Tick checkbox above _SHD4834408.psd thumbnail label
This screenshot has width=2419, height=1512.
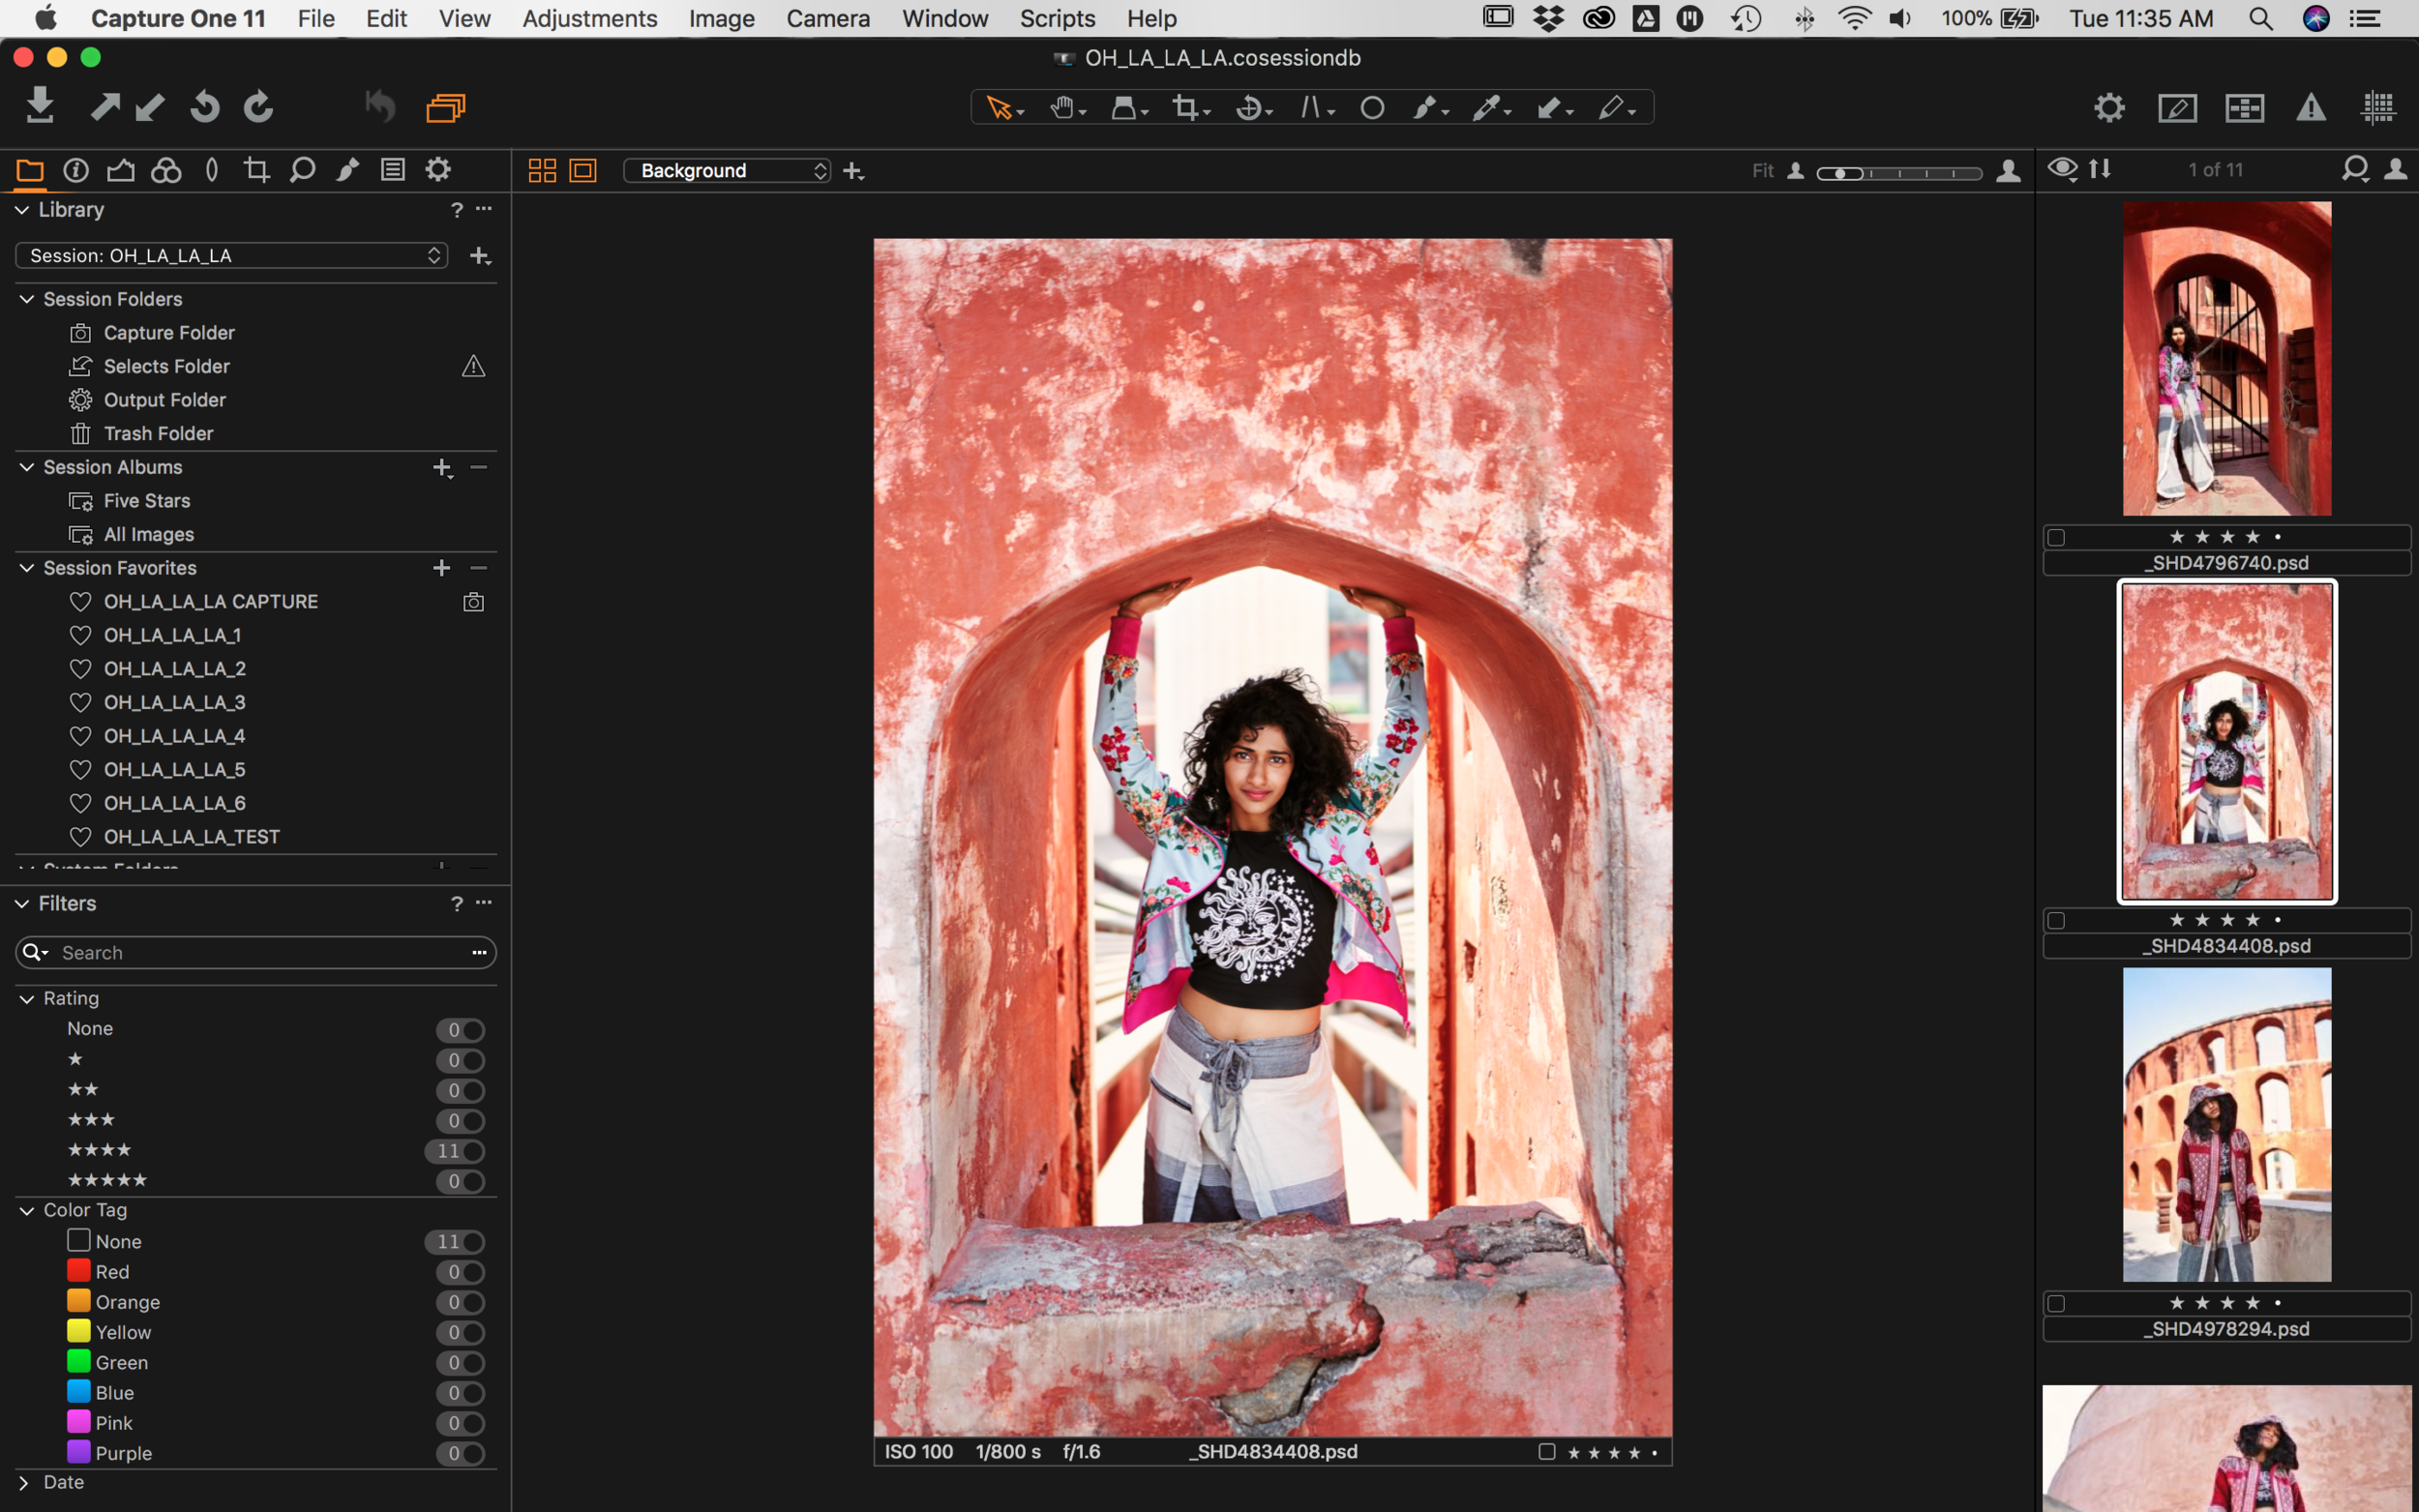(x=2056, y=920)
